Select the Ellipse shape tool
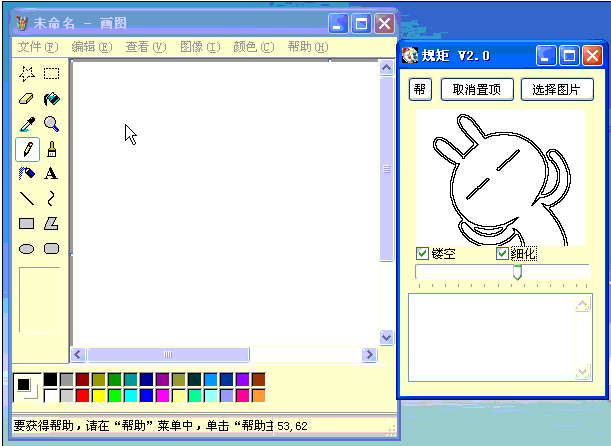611x446 pixels. (x=27, y=249)
